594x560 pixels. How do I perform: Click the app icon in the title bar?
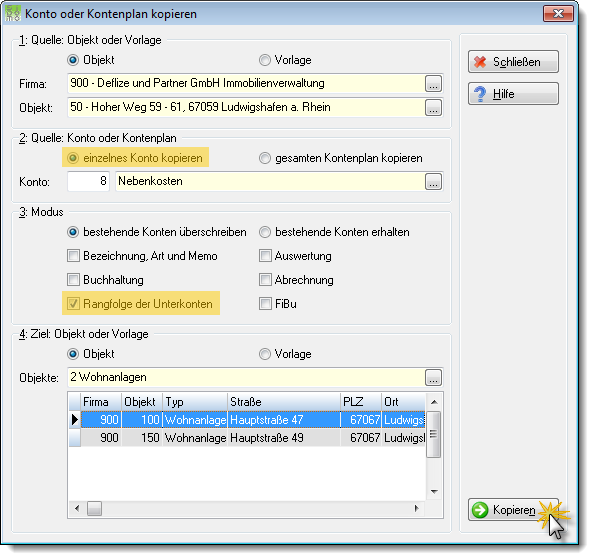click(x=13, y=13)
